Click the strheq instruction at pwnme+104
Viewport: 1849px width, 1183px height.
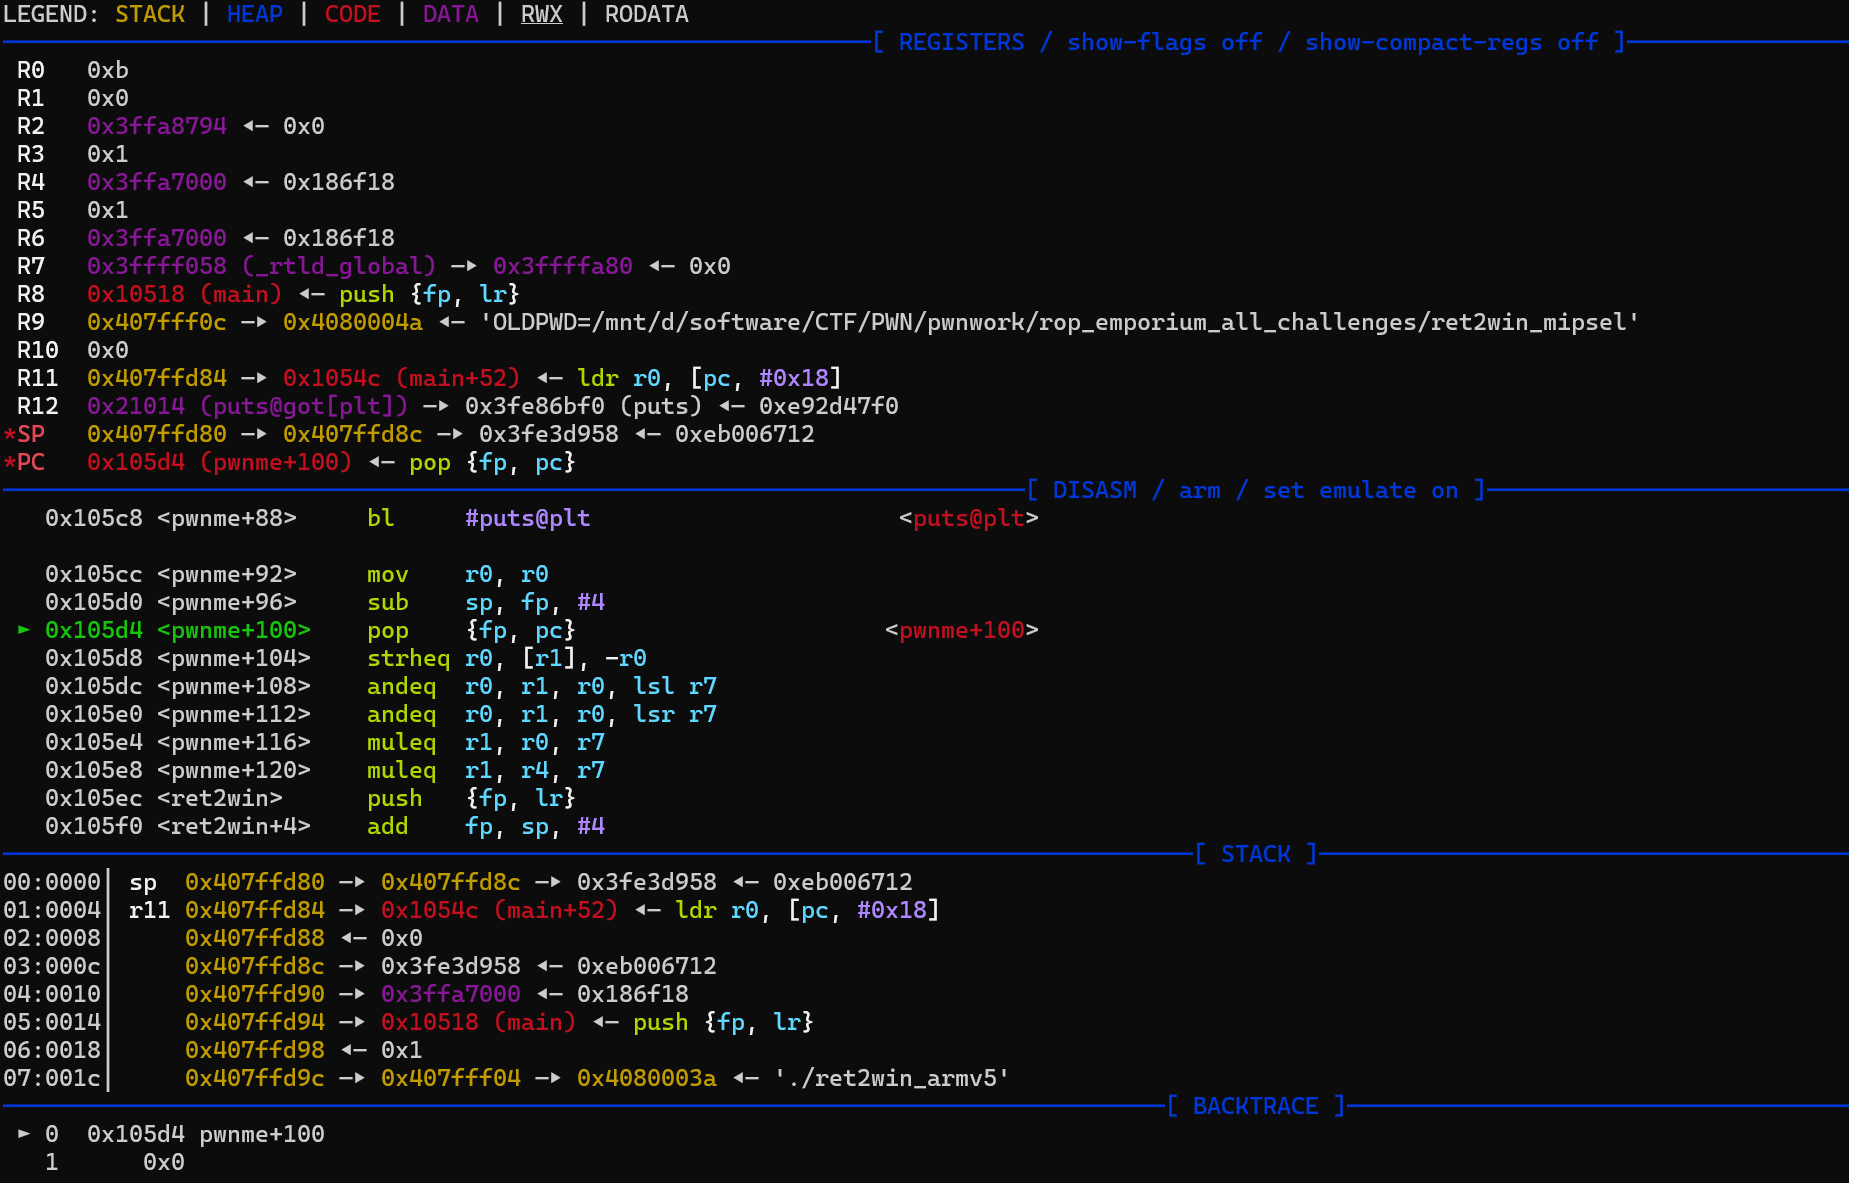point(507,658)
